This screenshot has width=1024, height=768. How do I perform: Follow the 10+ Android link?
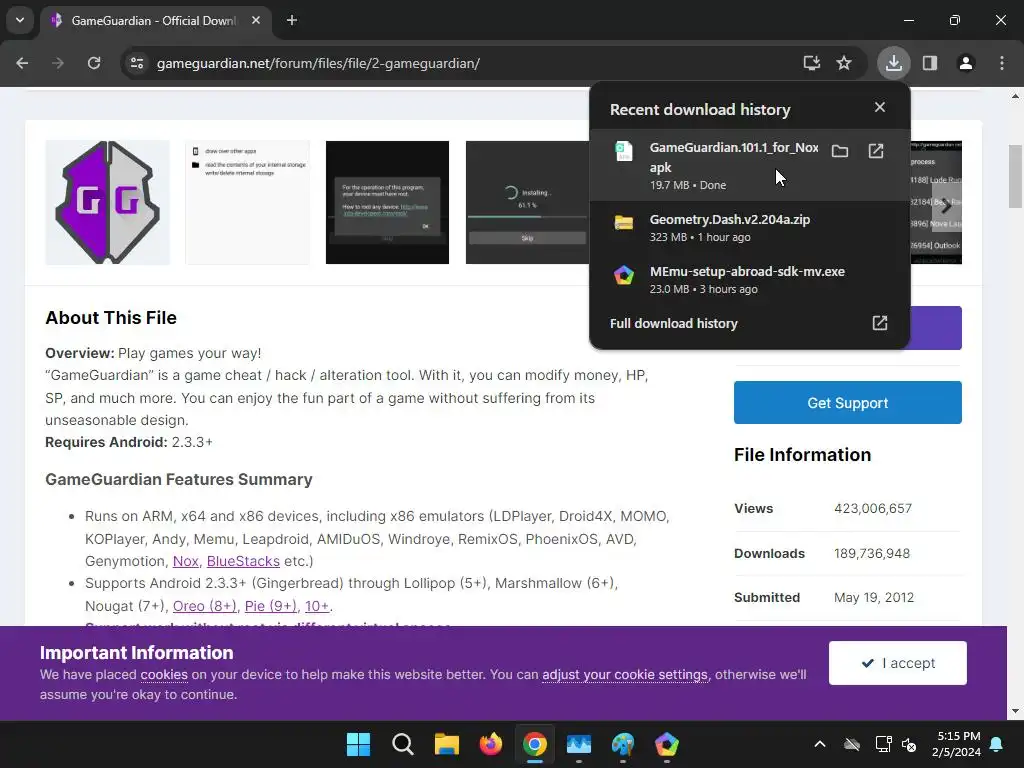pyautogui.click(x=317, y=606)
